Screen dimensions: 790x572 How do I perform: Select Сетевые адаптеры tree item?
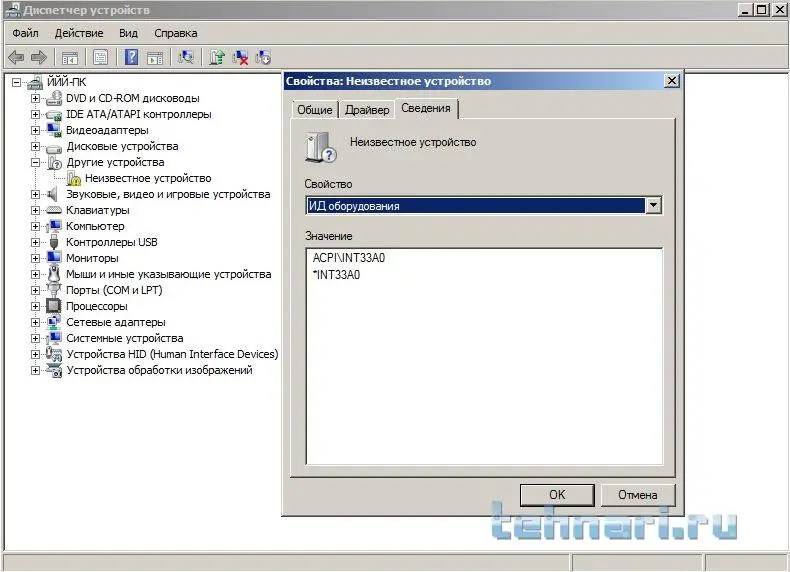(x=116, y=322)
